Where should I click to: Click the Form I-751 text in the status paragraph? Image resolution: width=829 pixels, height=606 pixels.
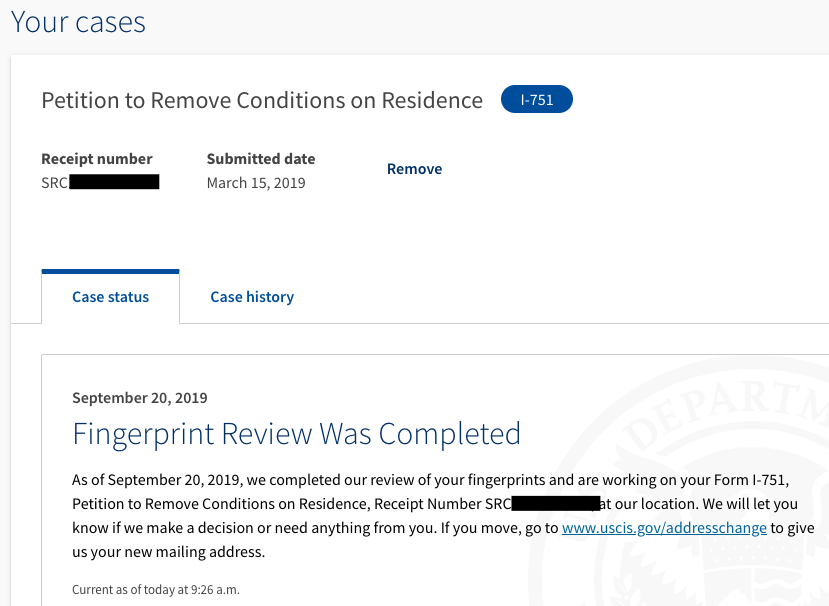click(750, 480)
